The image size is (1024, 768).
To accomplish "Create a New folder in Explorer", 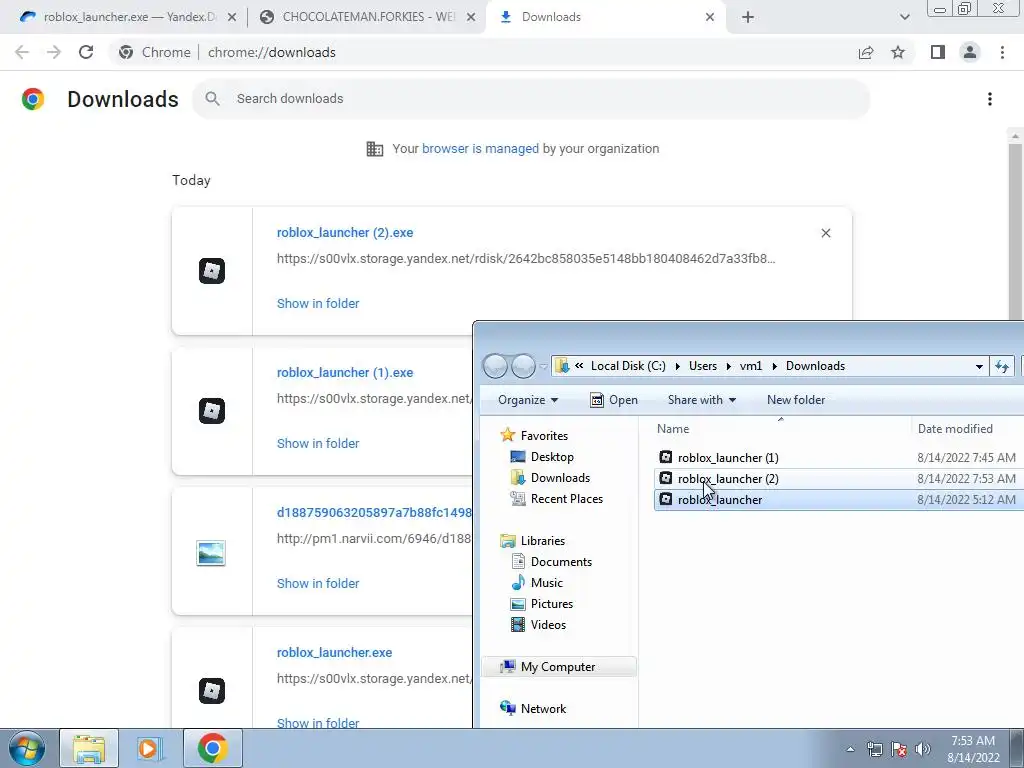I will tap(795, 400).
